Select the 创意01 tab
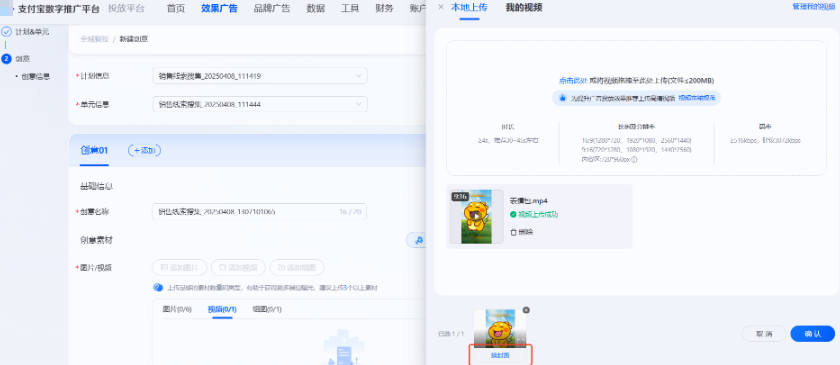The width and height of the screenshot is (840, 365). pos(94,150)
